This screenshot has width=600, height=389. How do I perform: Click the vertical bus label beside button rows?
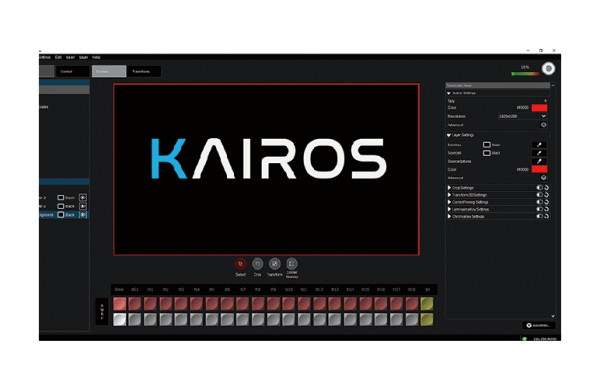(102, 311)
